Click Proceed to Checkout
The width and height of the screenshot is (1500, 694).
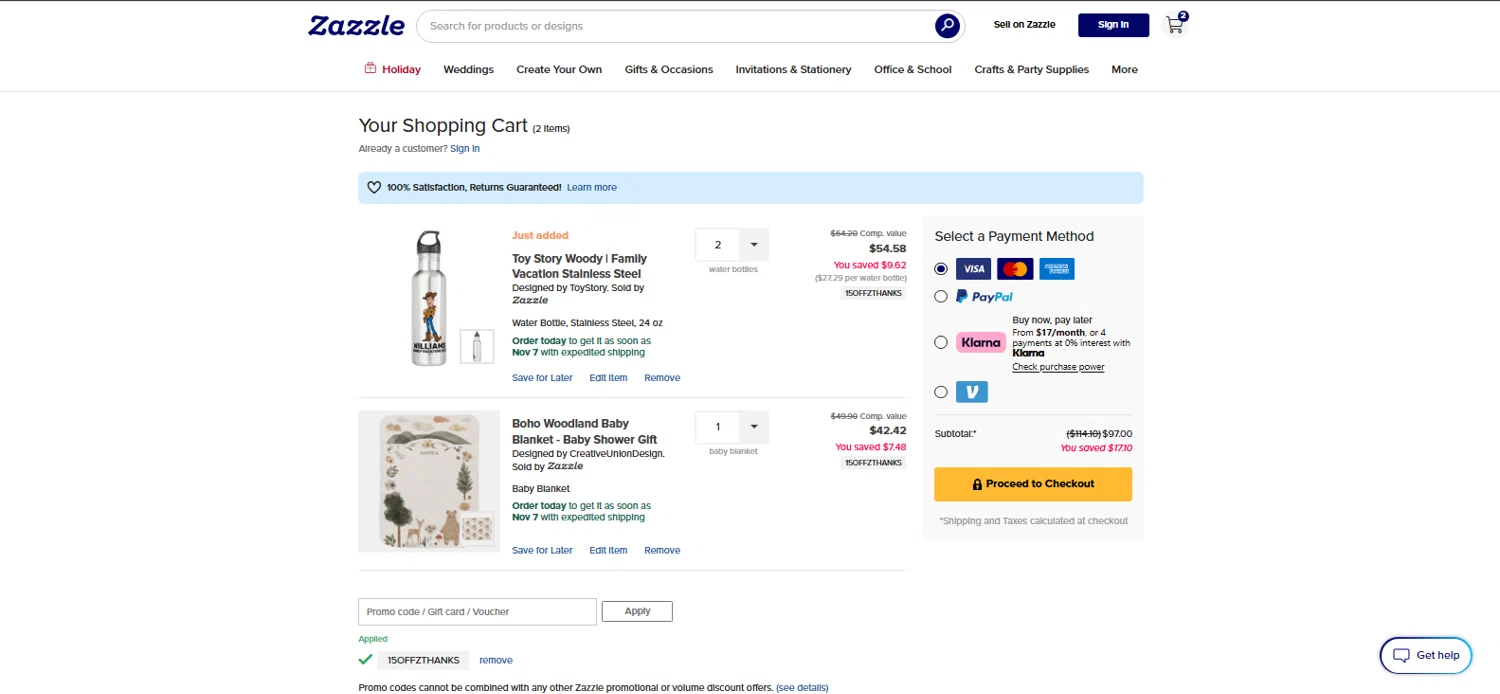tap(1033, 484)
